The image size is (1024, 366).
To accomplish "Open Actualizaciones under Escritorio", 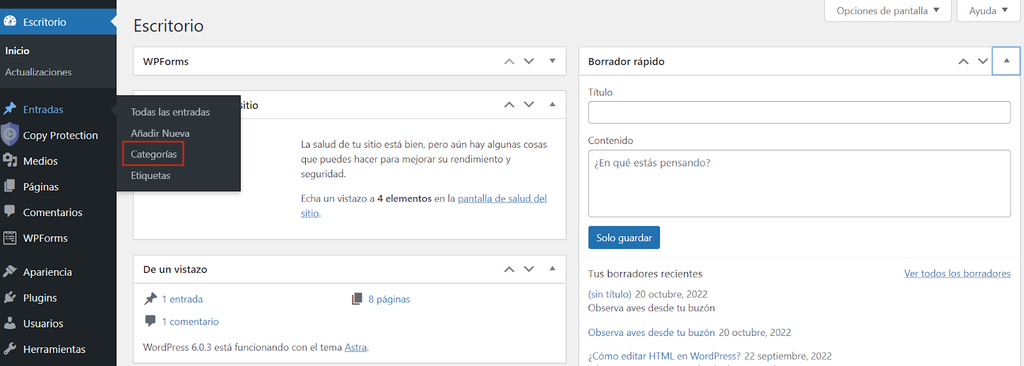I will coord(39,72).
